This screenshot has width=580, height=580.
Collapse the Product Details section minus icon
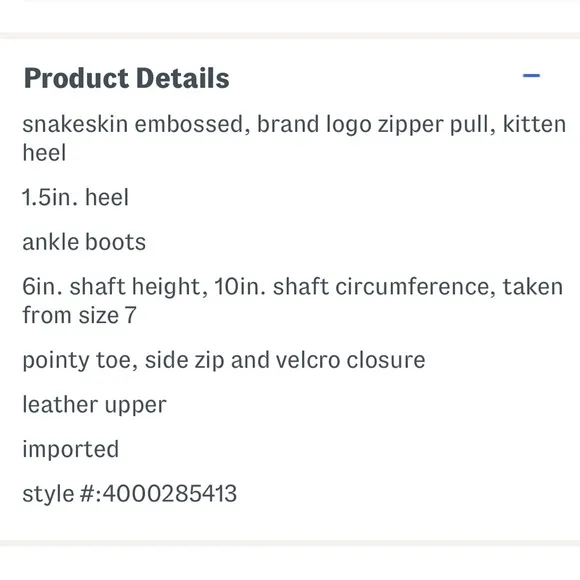[x=531, y=76]
